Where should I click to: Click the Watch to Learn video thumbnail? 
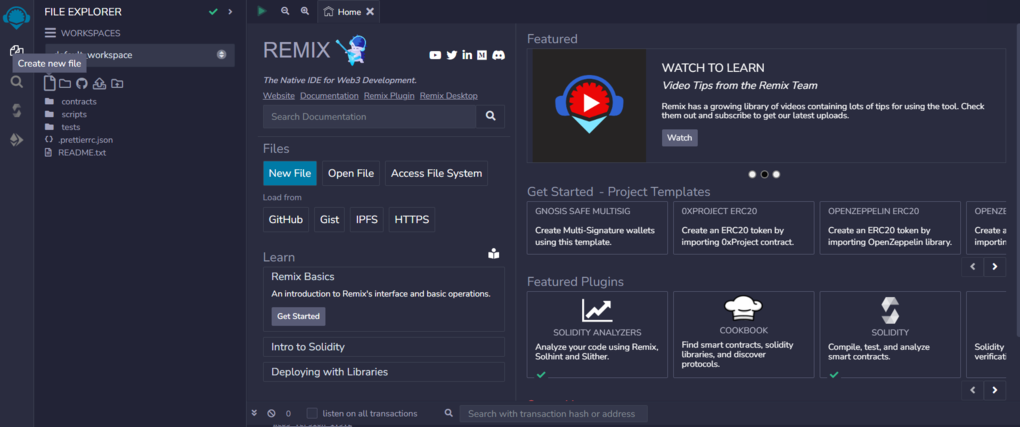589,105
